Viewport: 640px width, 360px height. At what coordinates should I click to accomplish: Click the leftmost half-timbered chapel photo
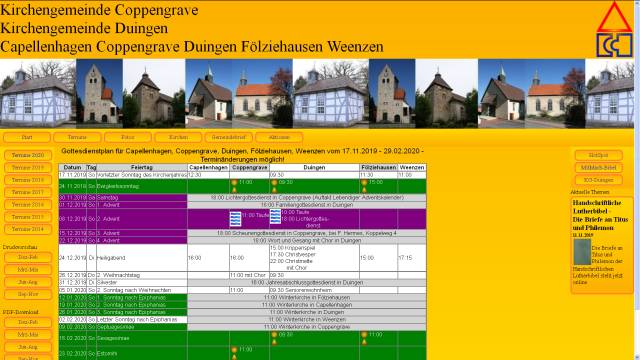point(38,93)
